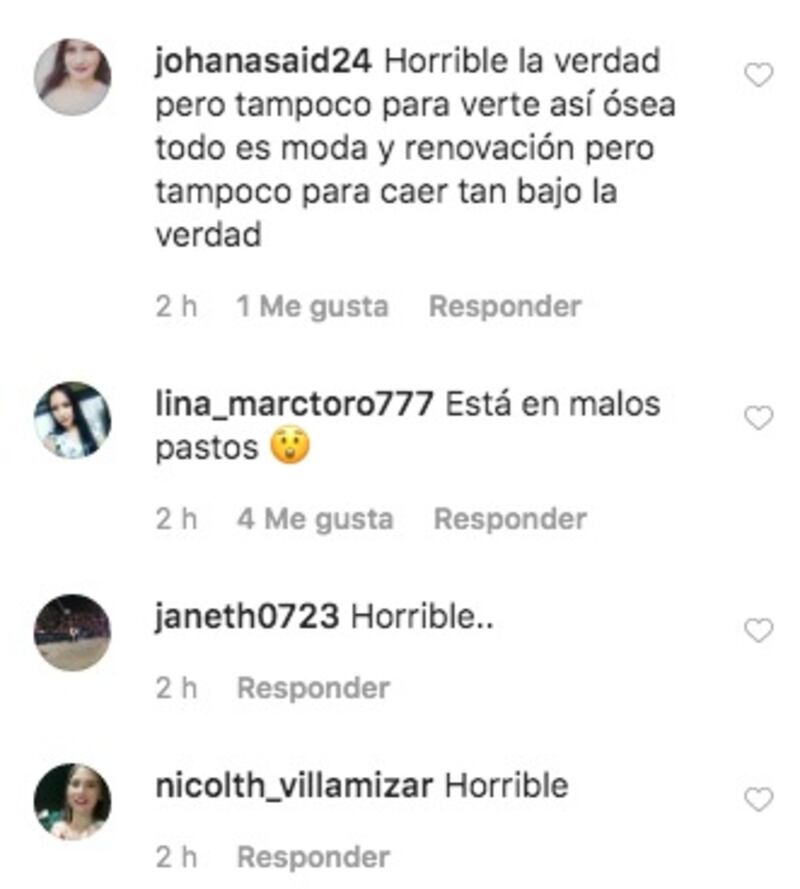Reply to janeth0723's Horrible.. comment
Image resolution: width=800 pixels, height=889 pixels.
[x=313, y=688]
